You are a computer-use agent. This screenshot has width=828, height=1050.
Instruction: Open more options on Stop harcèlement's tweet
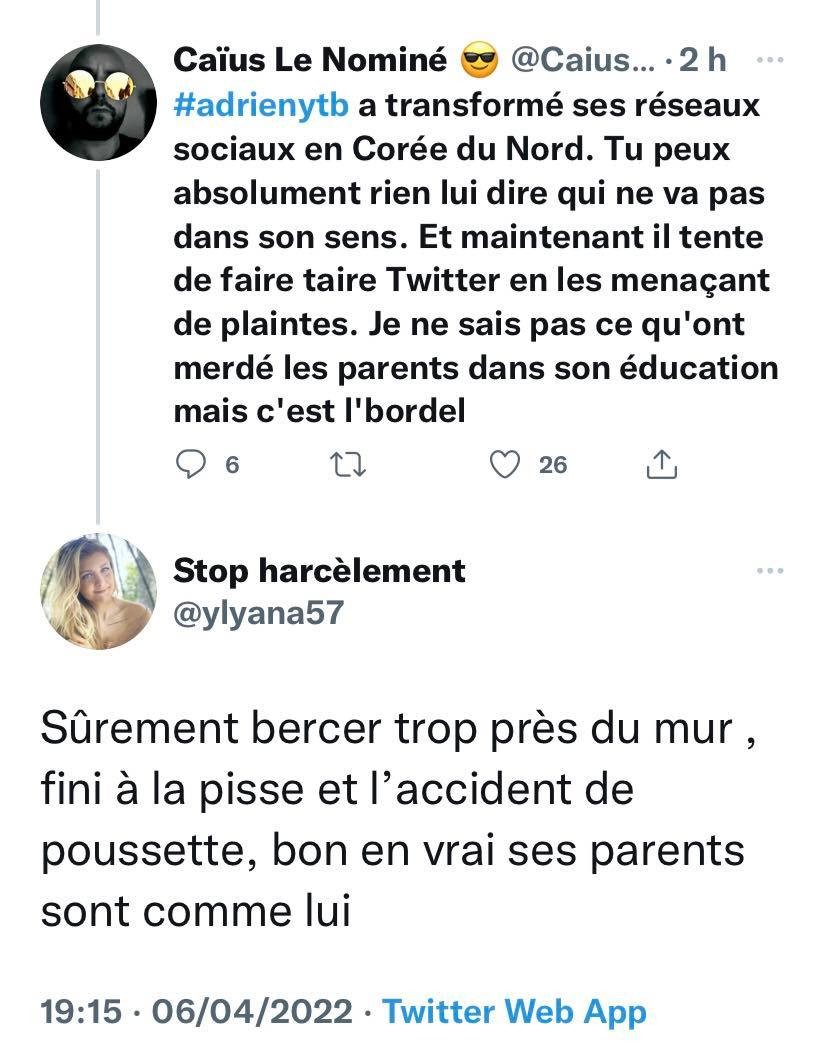tap(770, 571)
